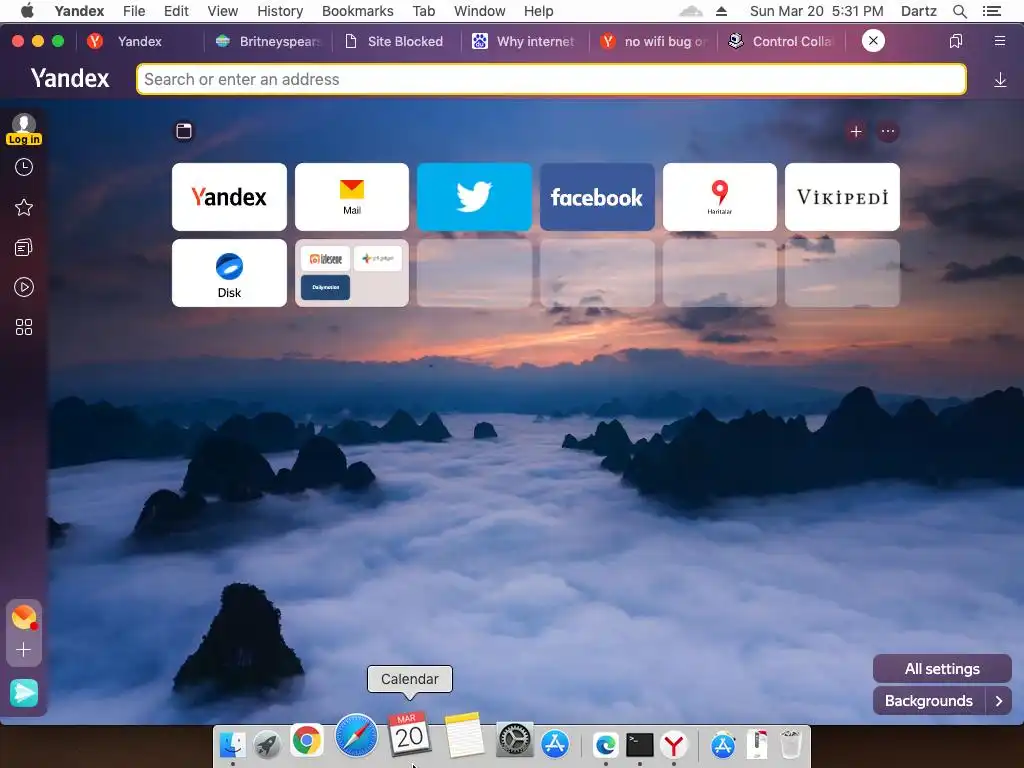
Task: Open the Yandex tile
Action: tap(229, 197)
